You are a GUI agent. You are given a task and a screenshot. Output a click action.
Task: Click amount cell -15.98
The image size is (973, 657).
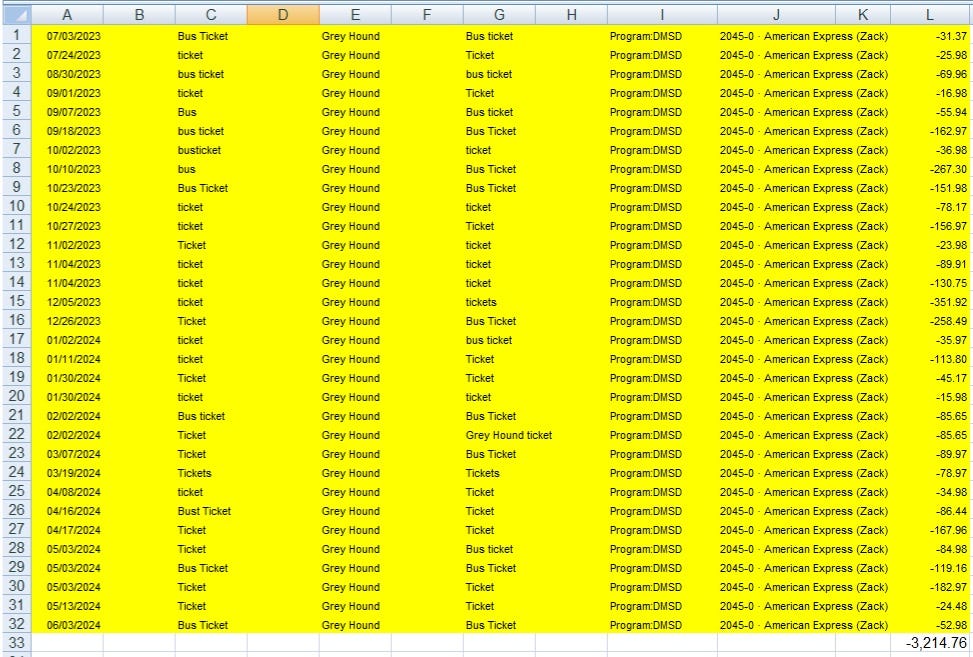[930, 397]
